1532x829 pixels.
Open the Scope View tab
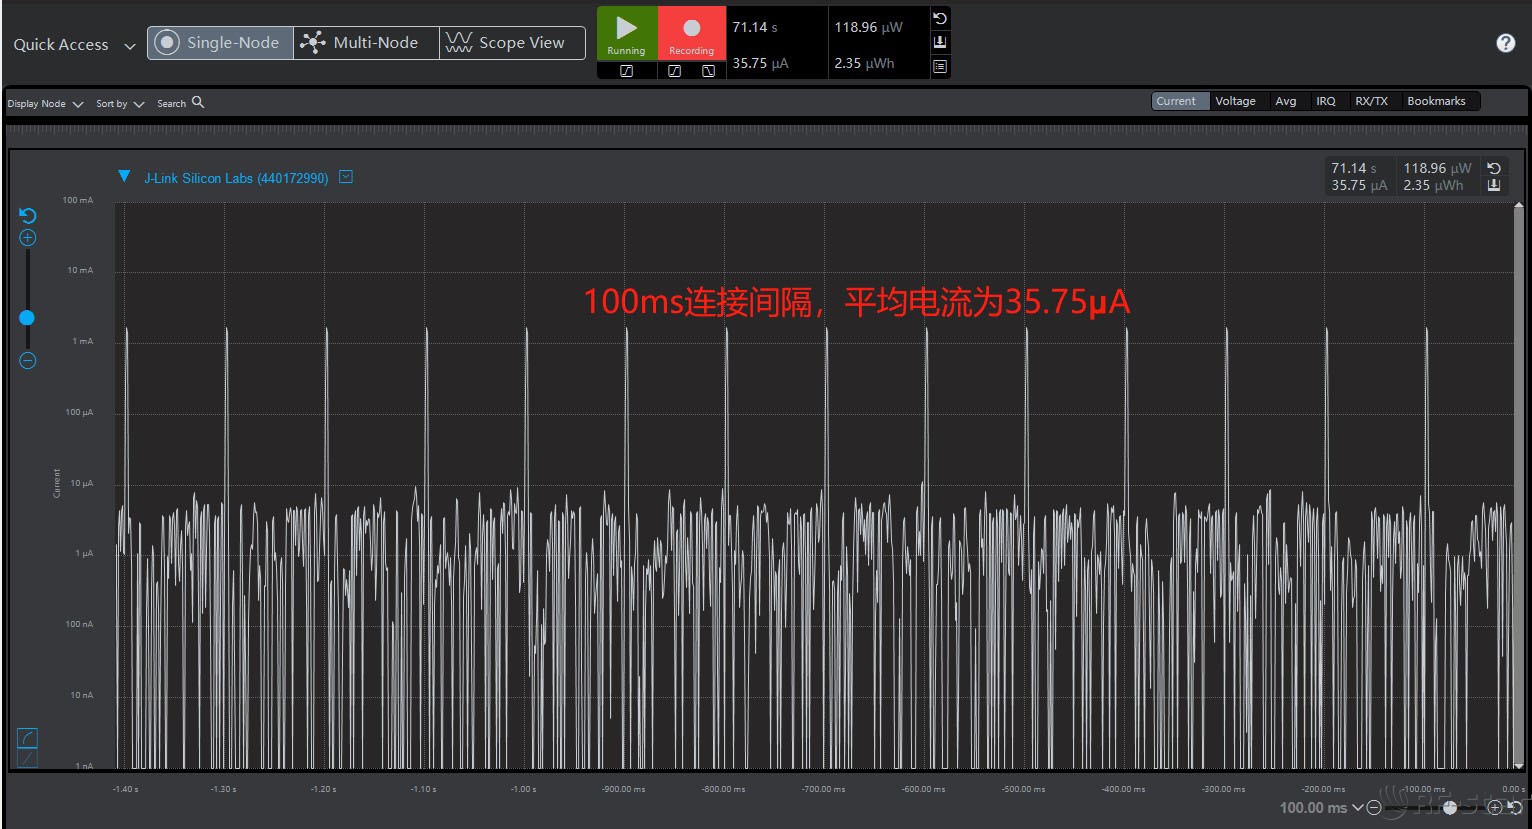(511, 43)
